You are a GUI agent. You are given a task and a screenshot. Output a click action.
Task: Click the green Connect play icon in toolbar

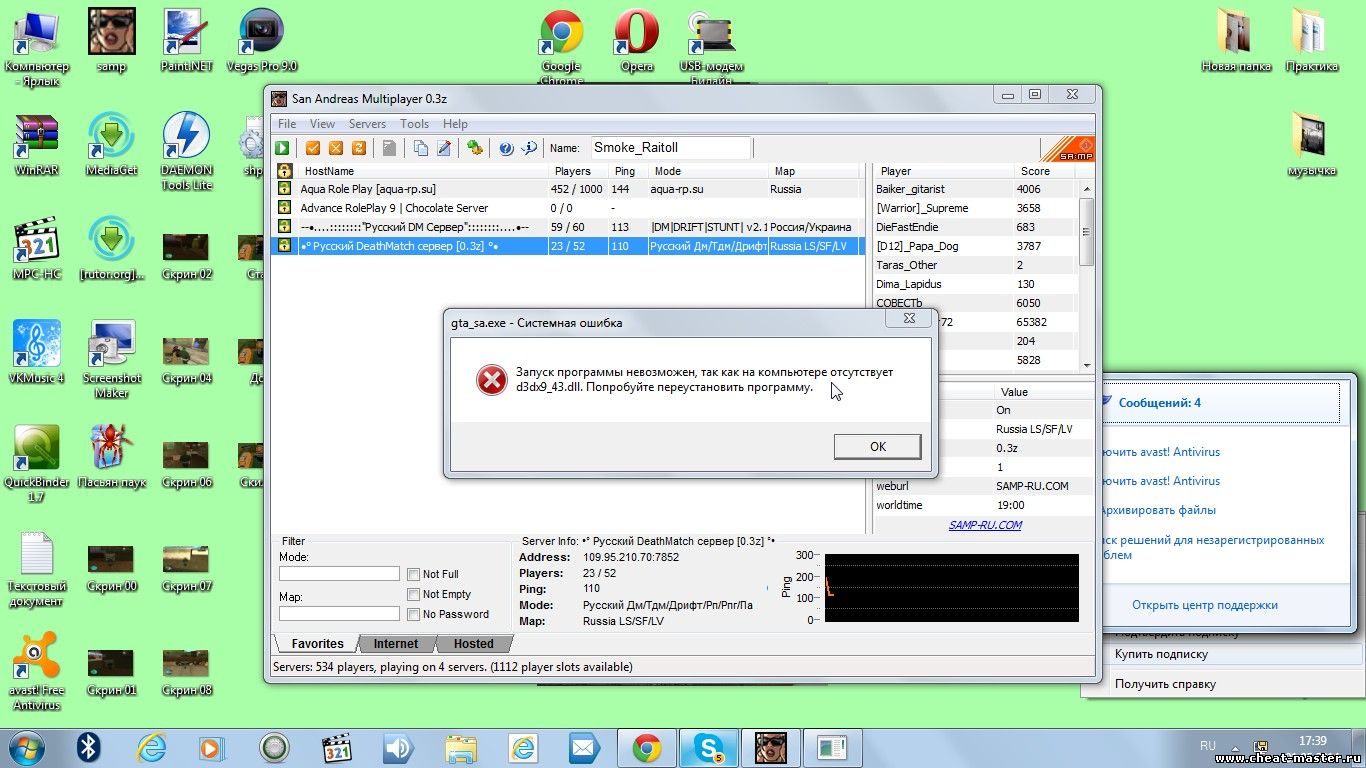click(283, 148)
